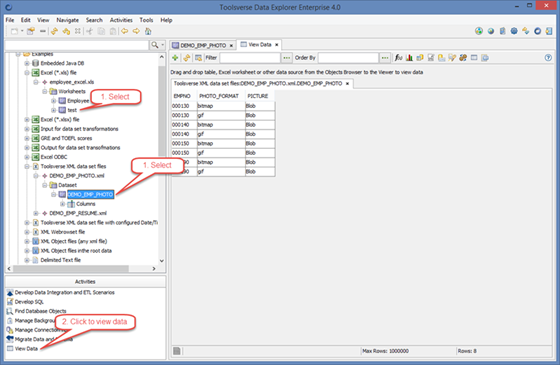The height and width of the screenshot is (365, 560).
Task: Open the Navigate menu
Action: pos(68,20)
